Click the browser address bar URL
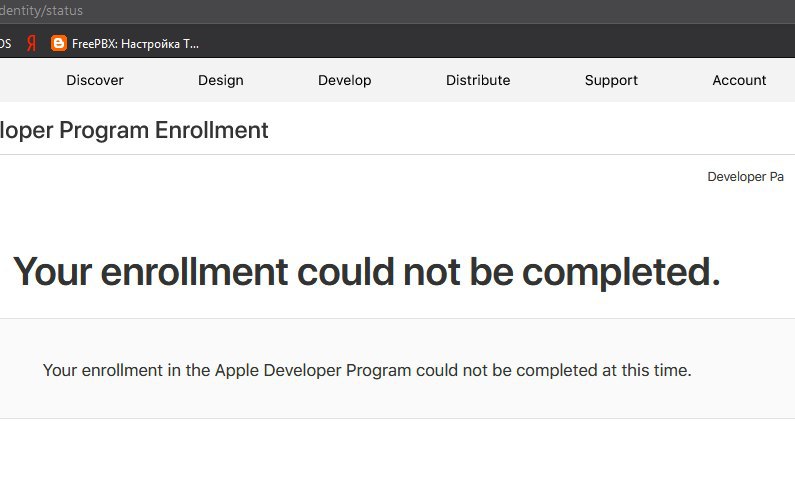This screenshot has height=489, width=795. pos(42,11)
